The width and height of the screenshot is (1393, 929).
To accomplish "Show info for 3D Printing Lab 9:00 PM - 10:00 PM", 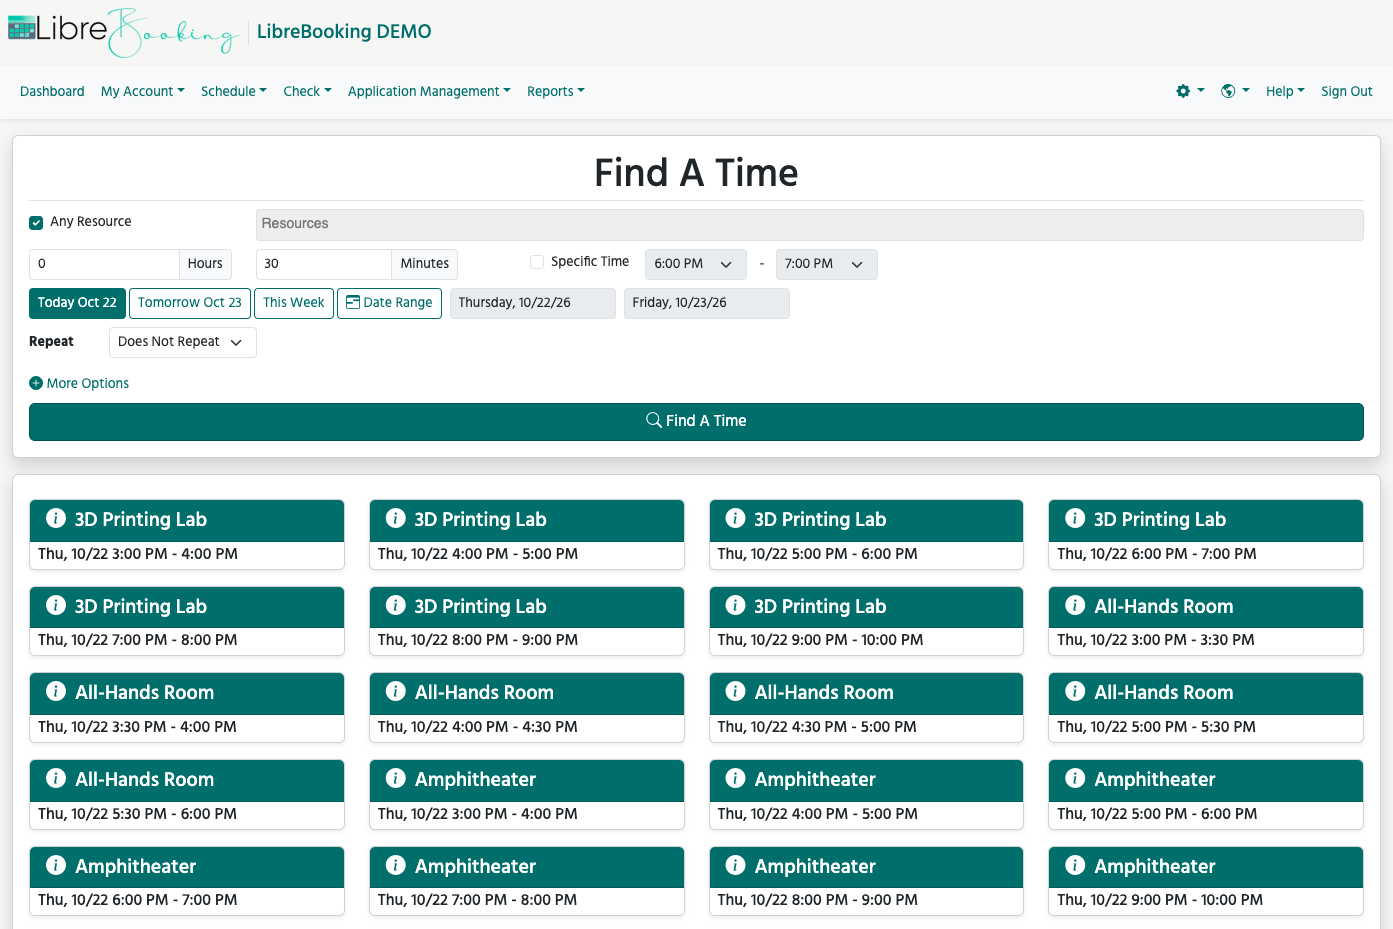I will pos(736,605).
